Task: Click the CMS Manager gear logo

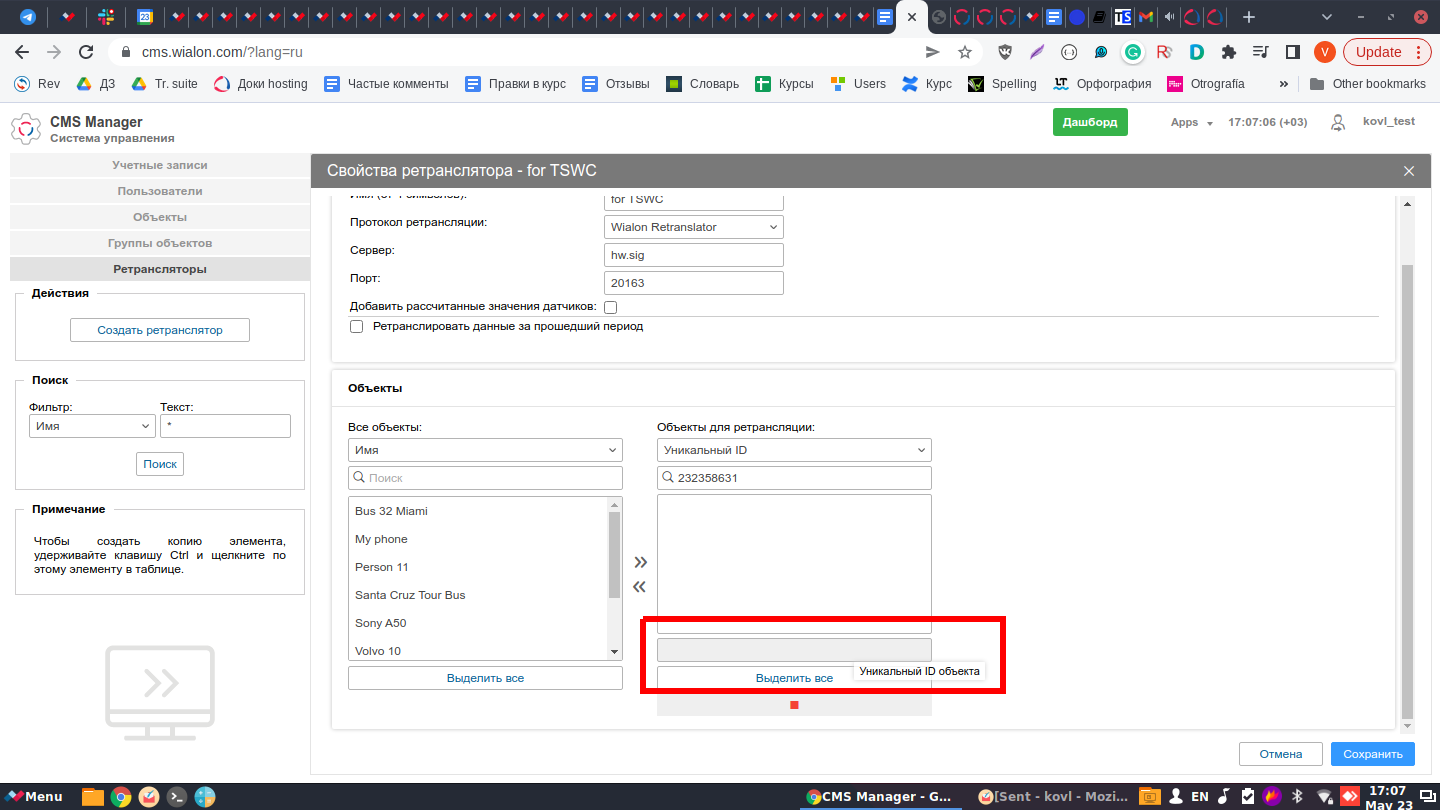Action: (26, 129)
